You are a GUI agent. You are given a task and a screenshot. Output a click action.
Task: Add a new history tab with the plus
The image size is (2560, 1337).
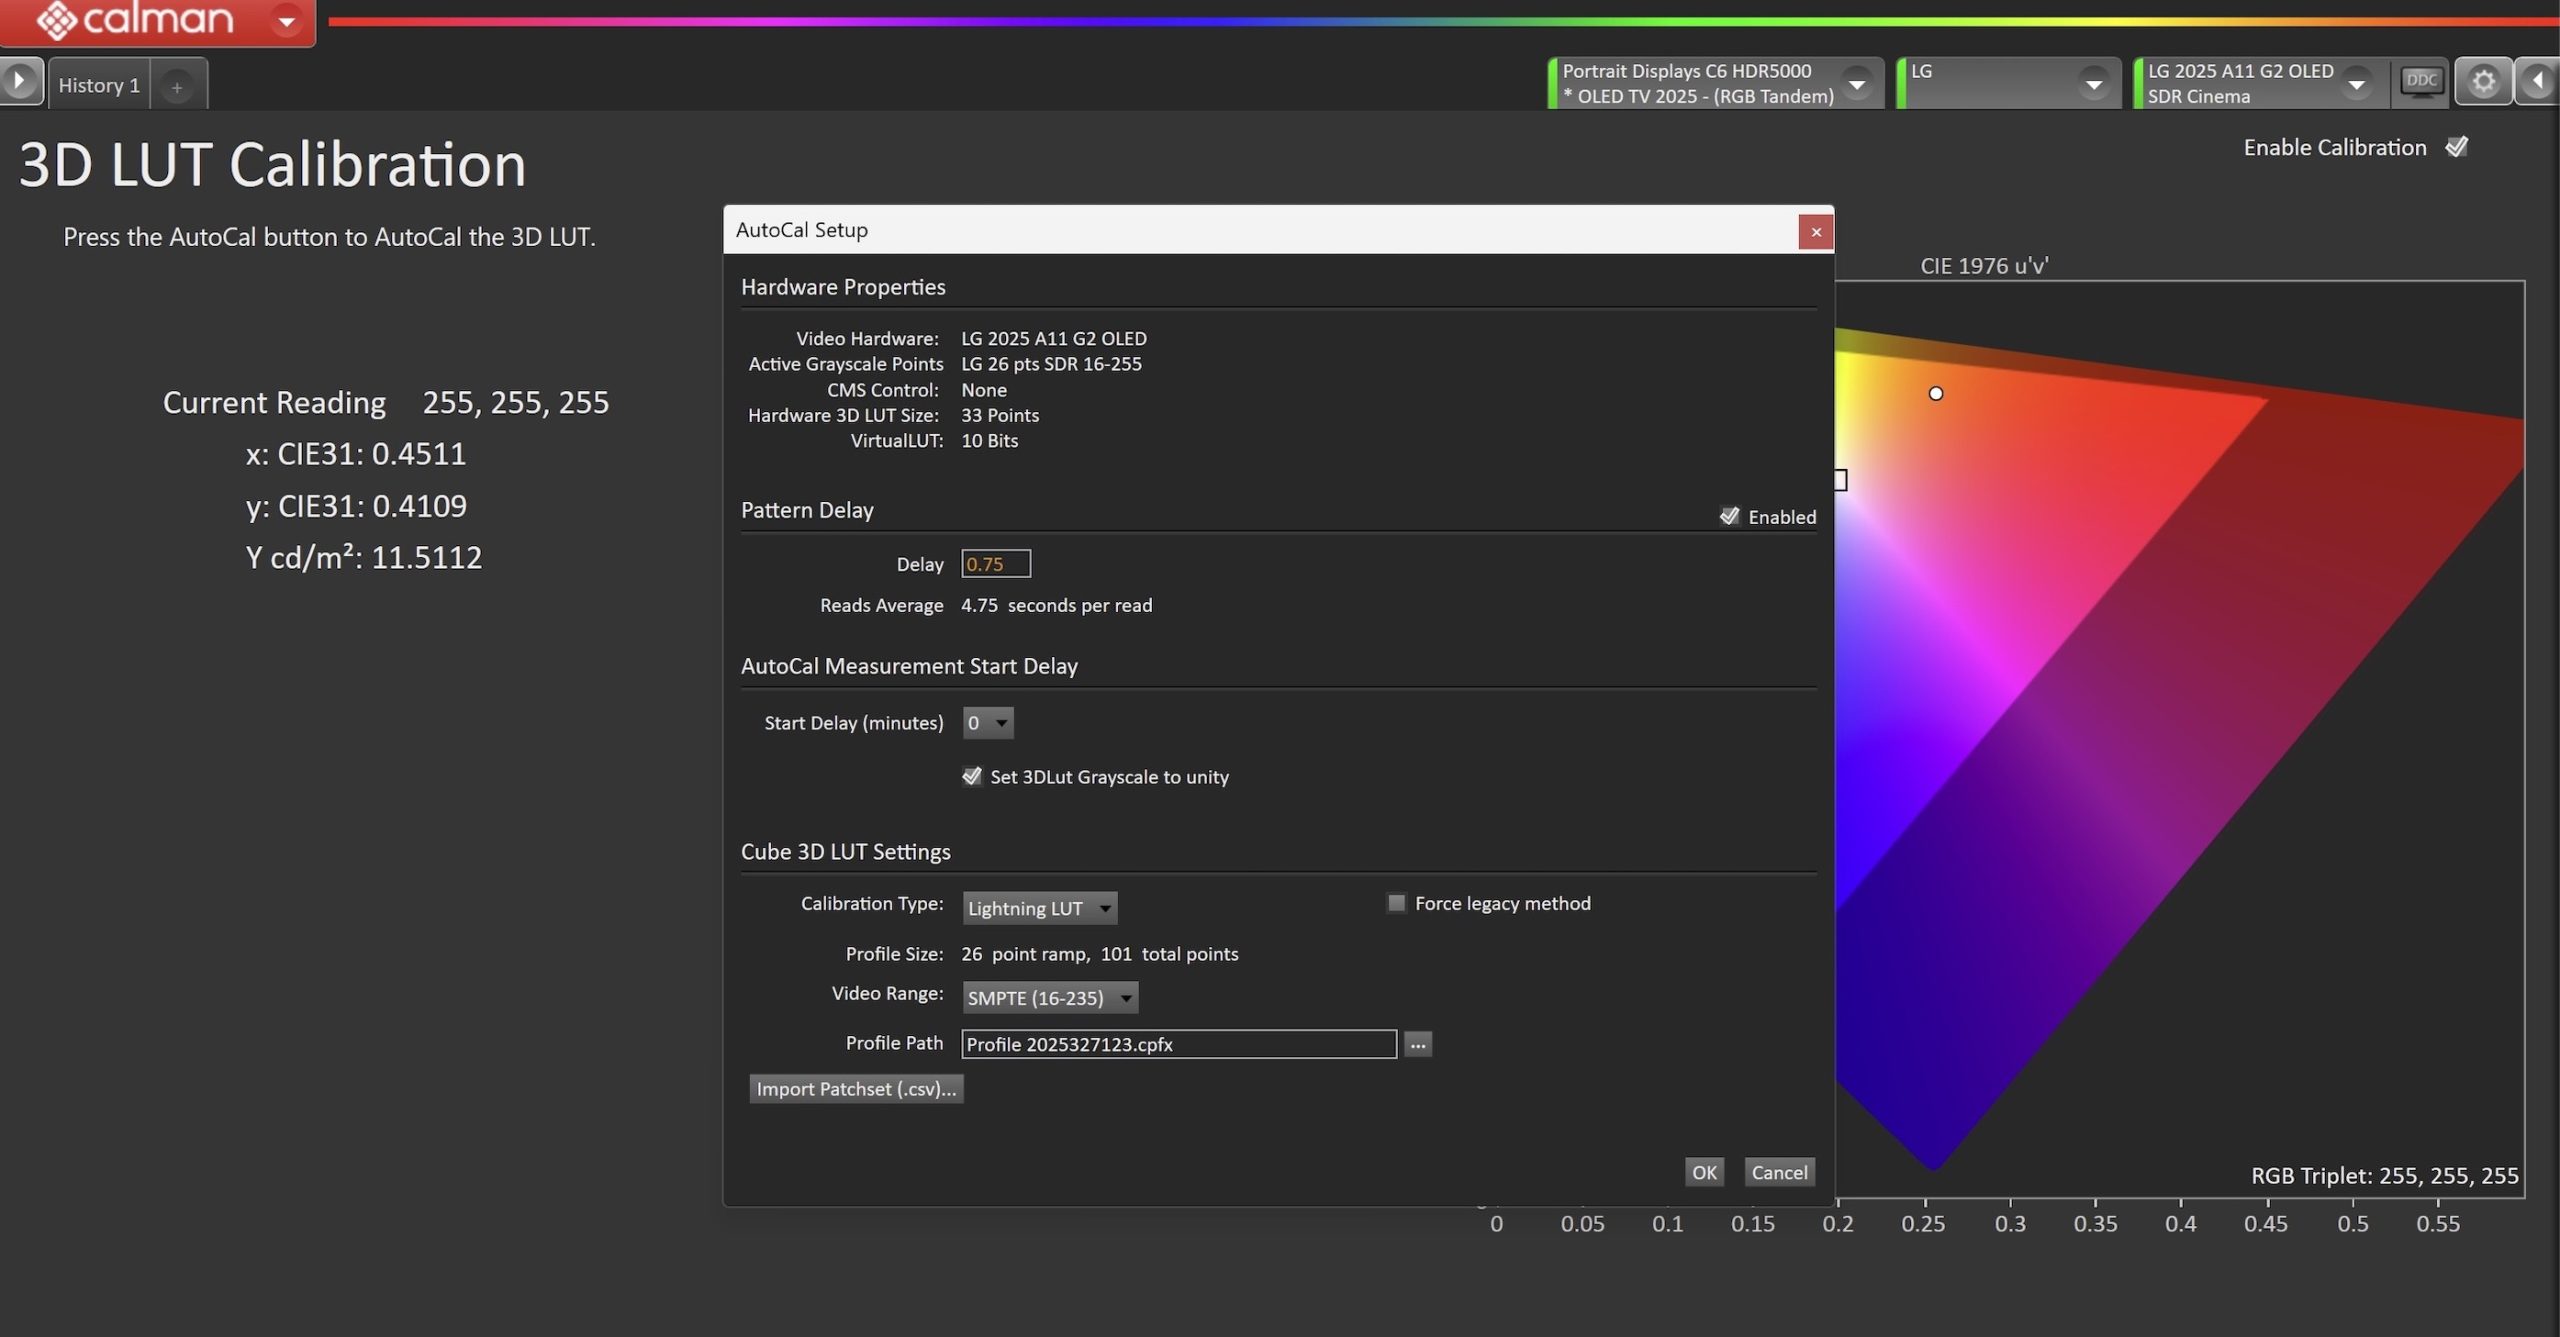click(x=177, y=87)
